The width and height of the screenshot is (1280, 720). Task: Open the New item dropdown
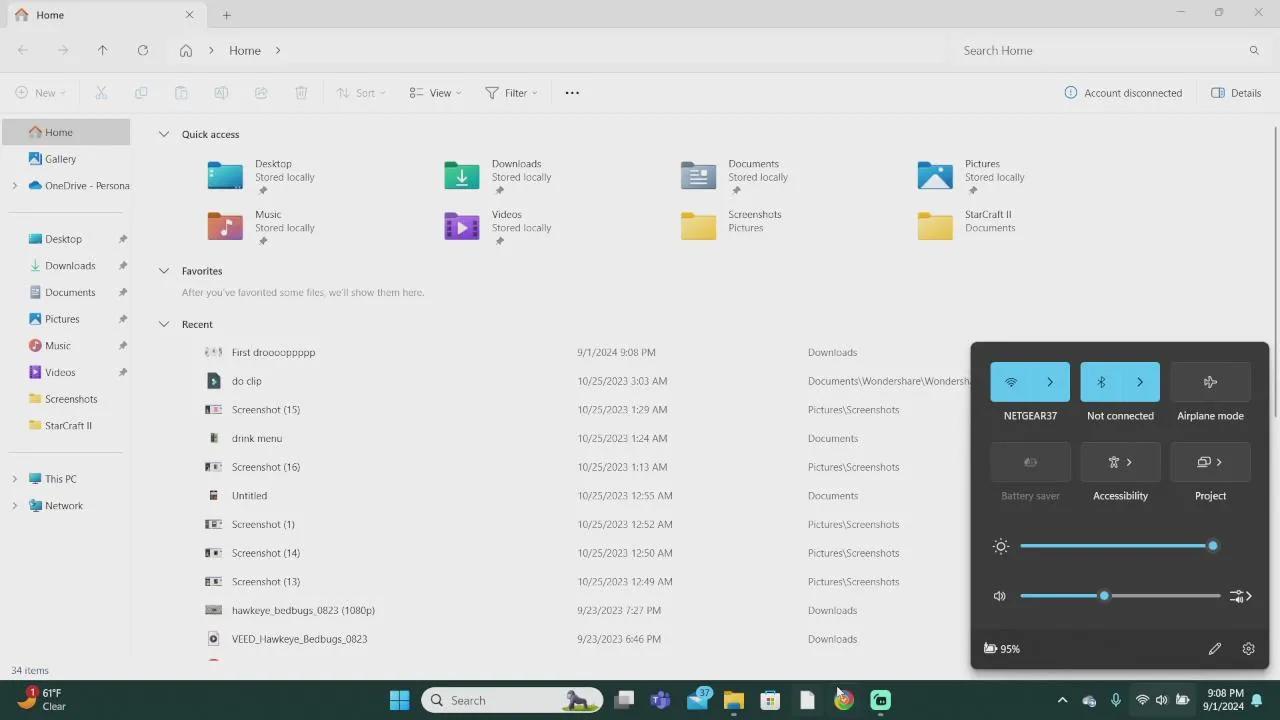(x=40, y=93)
